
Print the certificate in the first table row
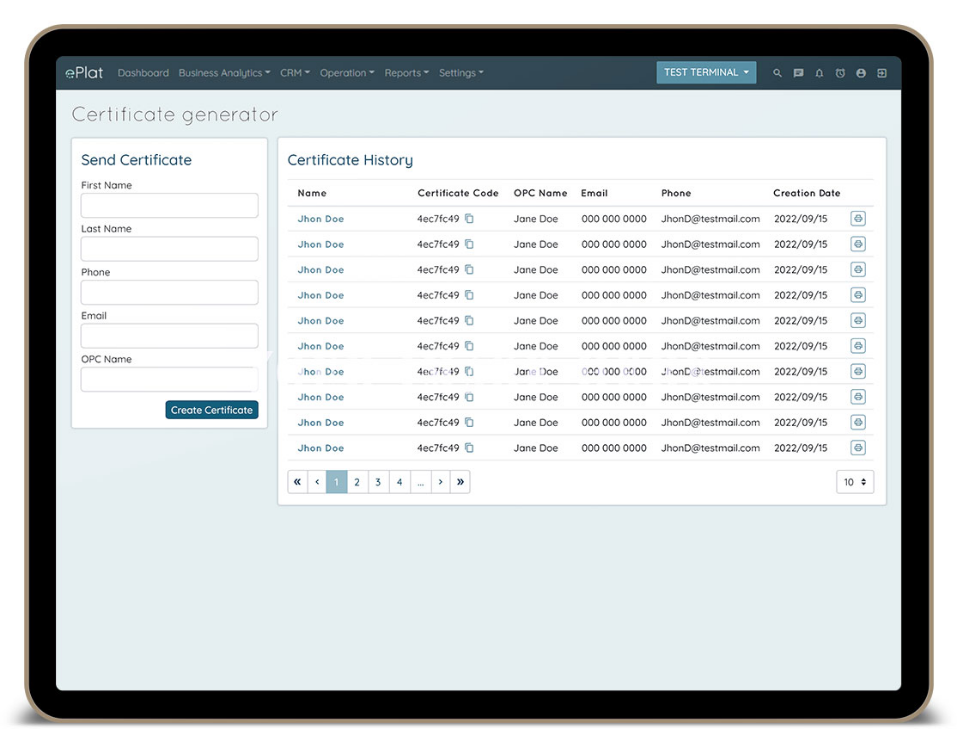tap(858, 219)
